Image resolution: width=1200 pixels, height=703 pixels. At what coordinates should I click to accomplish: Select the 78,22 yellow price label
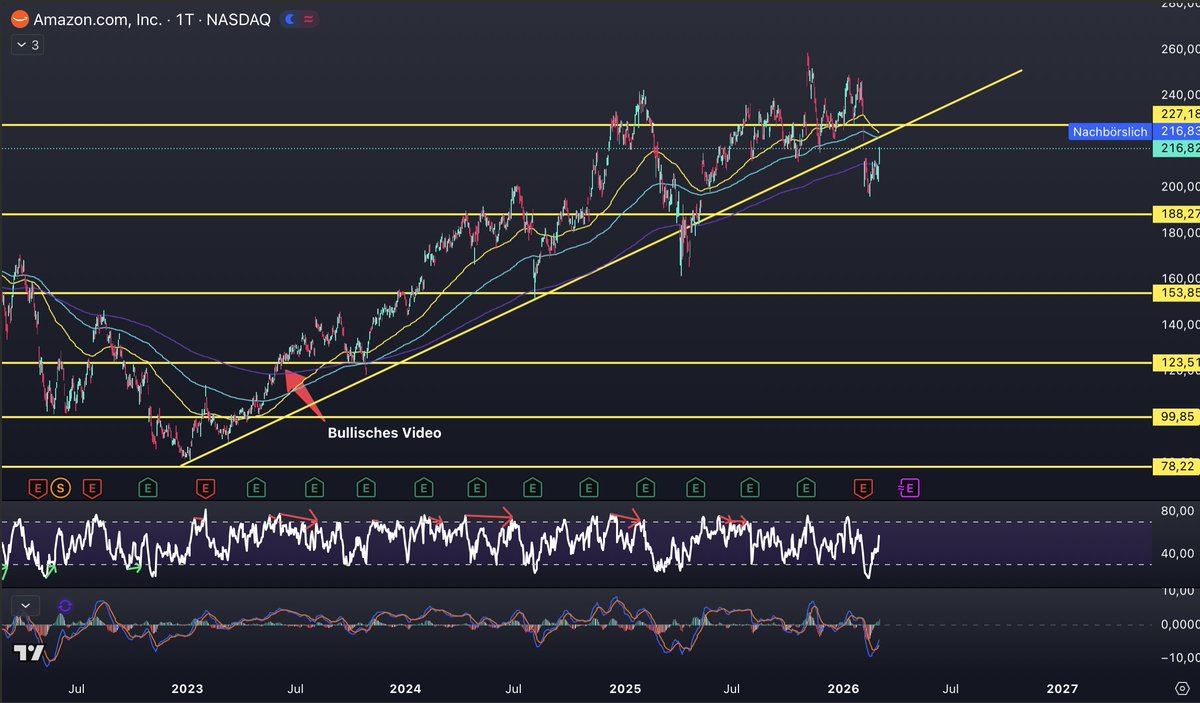click(1176, 466)
